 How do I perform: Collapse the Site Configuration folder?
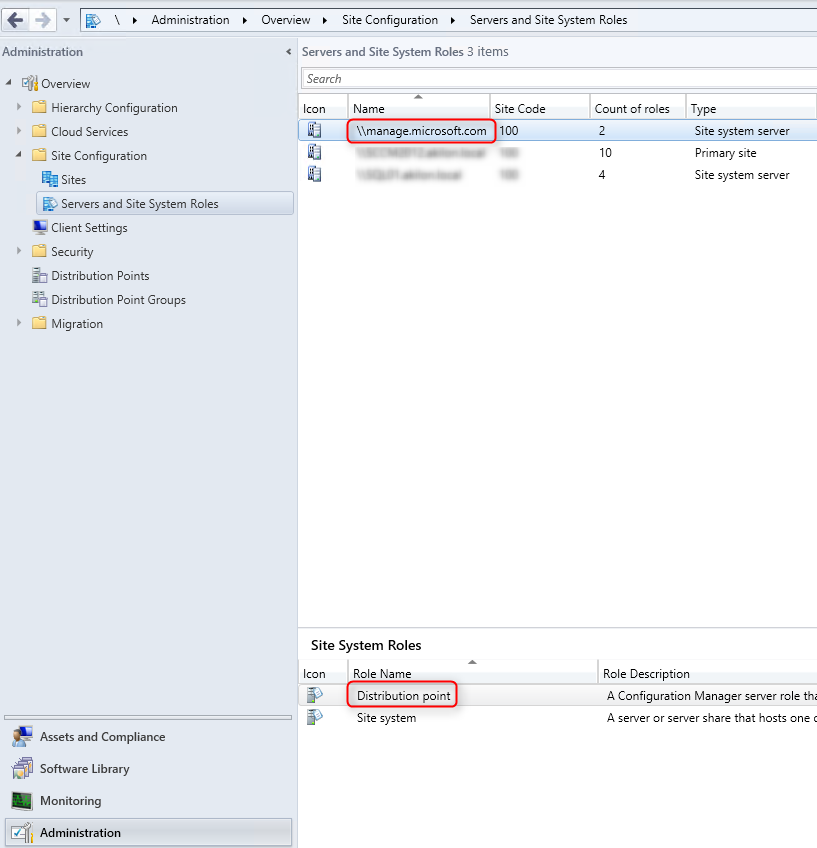point(19,155)
